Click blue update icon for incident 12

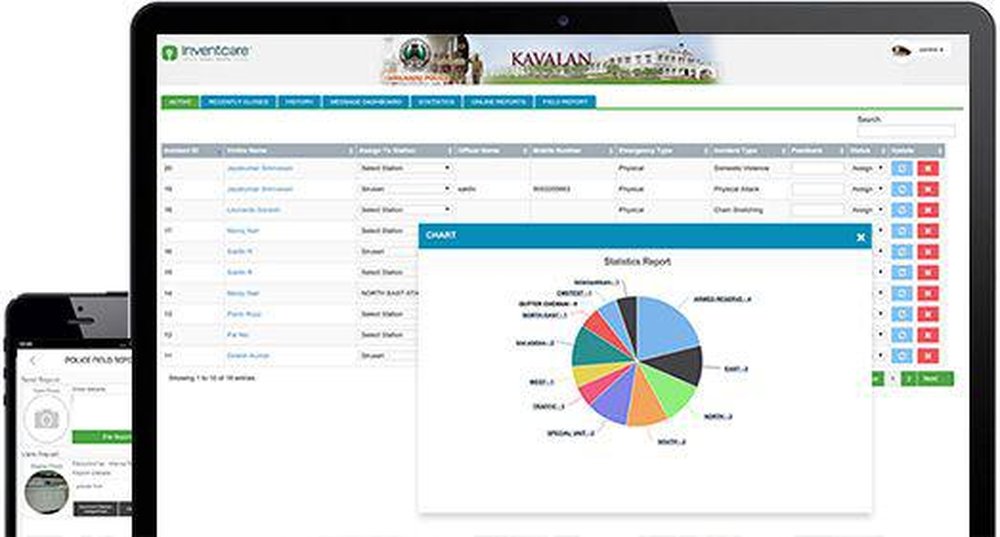[901, 335]
